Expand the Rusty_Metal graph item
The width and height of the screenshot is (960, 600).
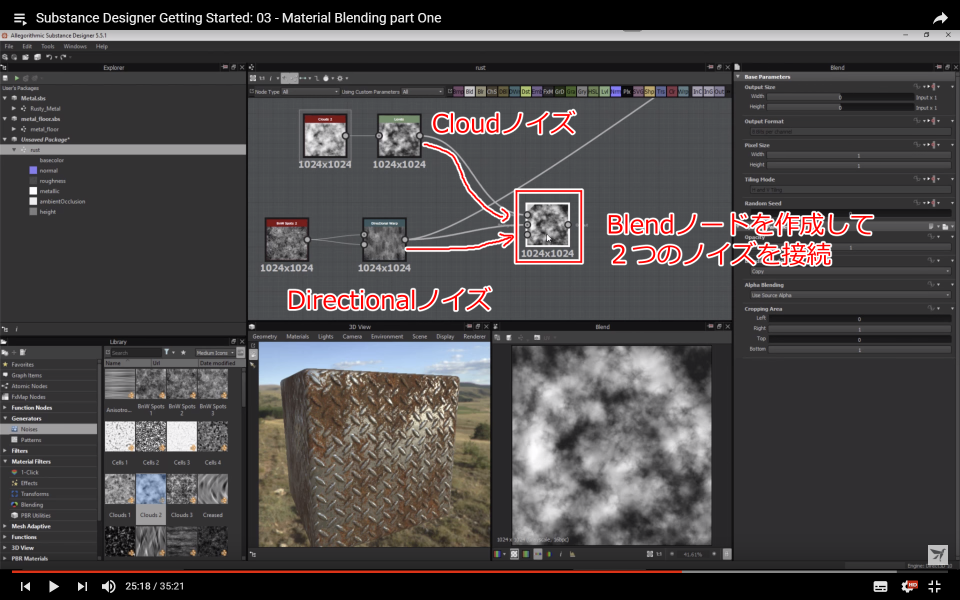(x=13, y=108)
